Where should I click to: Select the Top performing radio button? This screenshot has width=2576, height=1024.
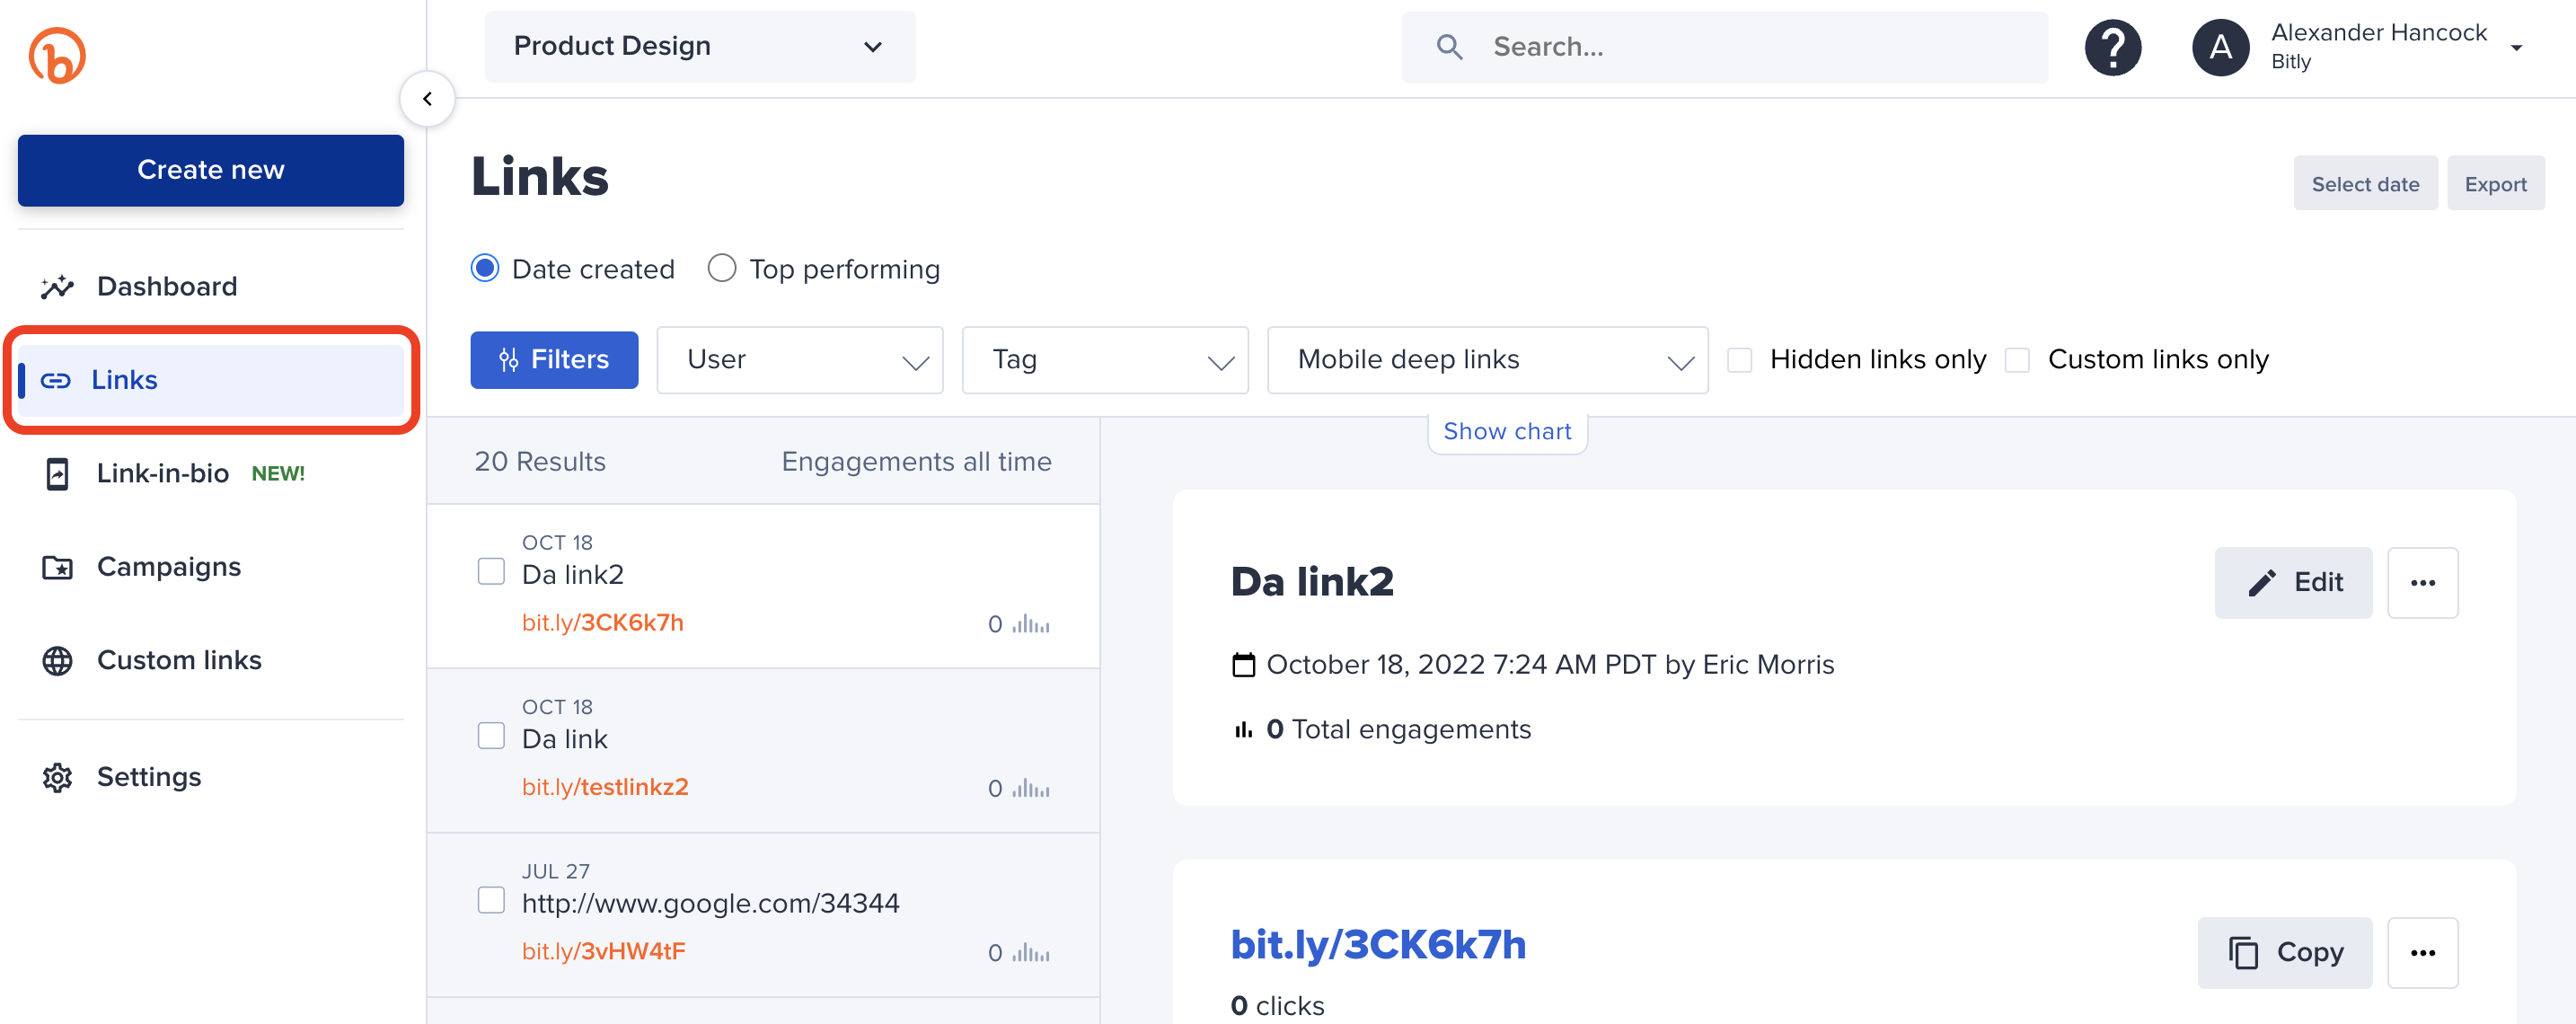tap(719, 268)
